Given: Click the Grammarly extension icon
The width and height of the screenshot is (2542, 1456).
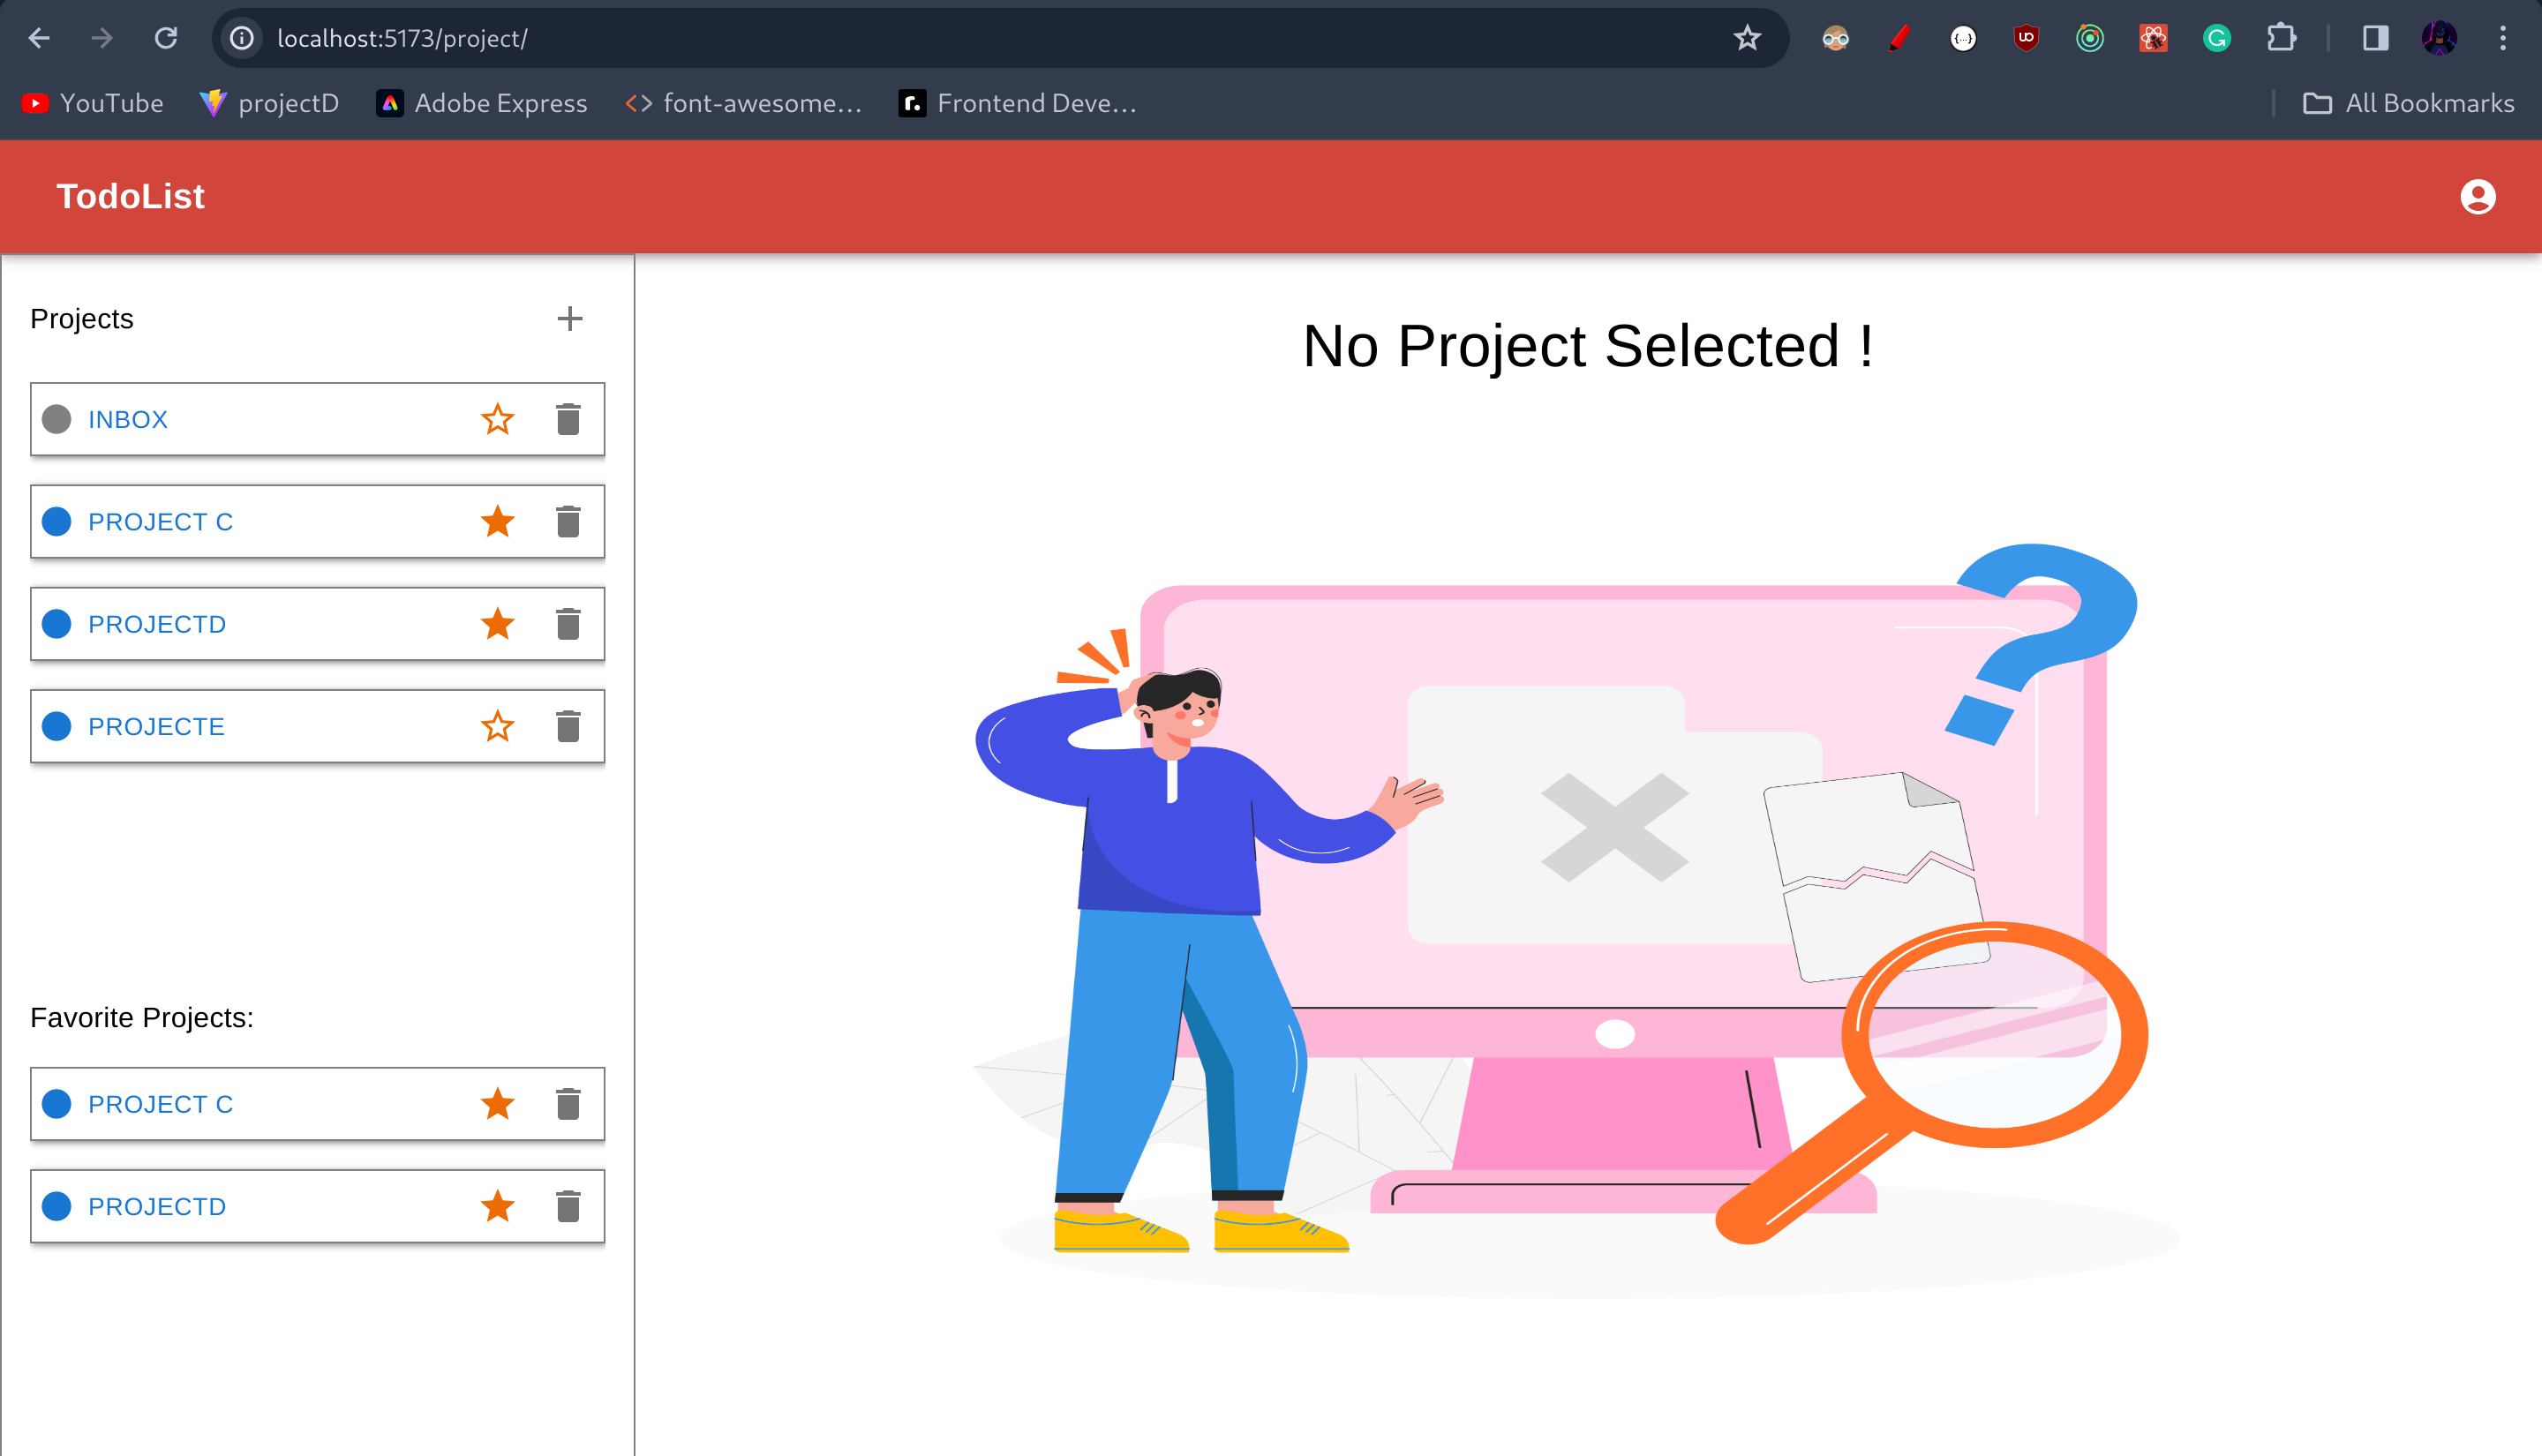Looking at the screenshot, I should (2216, 38).
